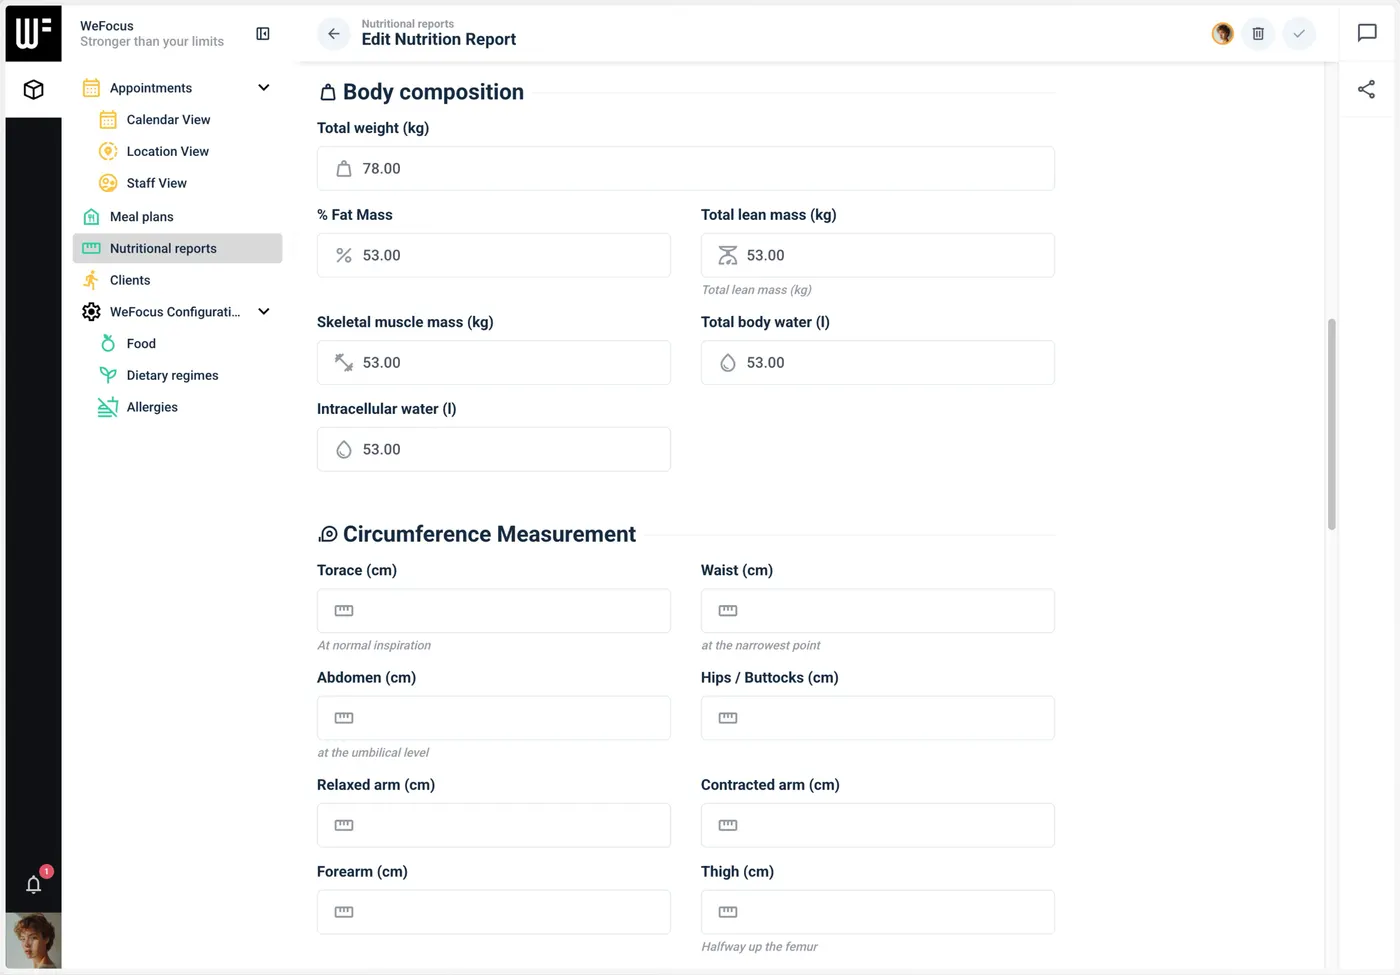Collapse the sidebar panel toggle icon

tap(263, 34)
